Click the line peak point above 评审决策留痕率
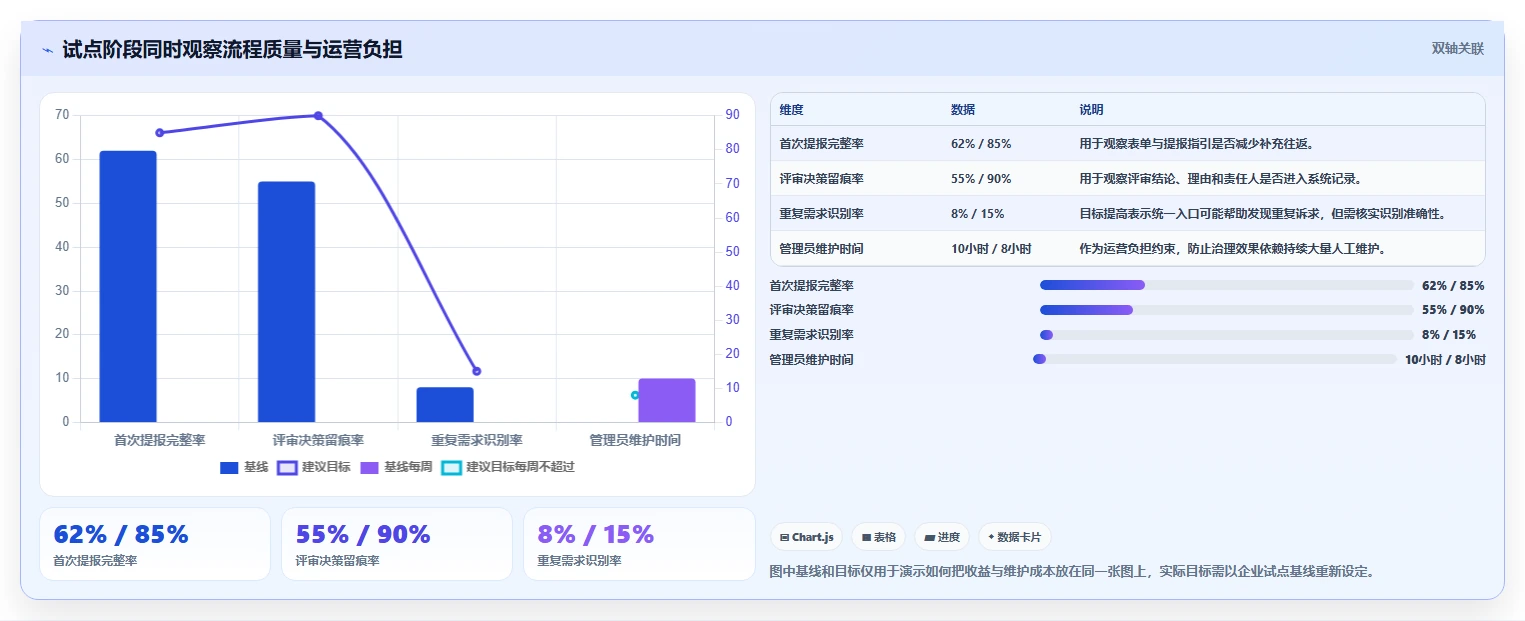Viewport: 1525px width, 621px height. (x=318, y=116)
